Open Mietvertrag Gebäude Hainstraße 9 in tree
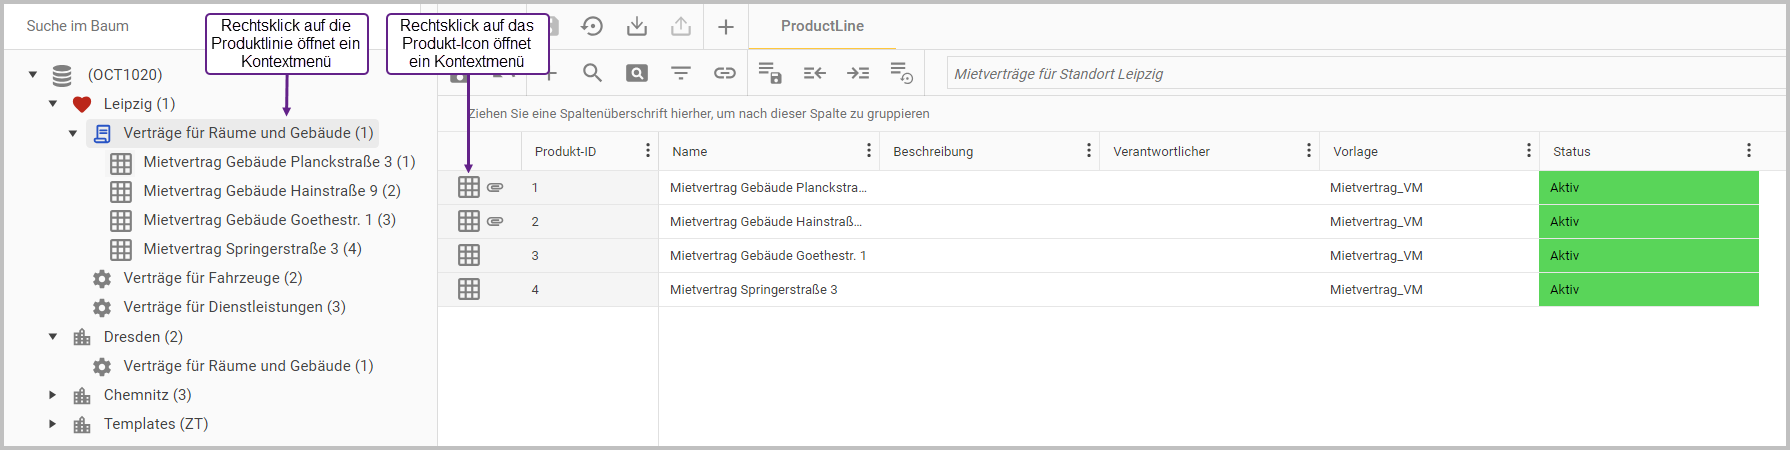The width and height of the screenshot is (1790, 450). [x=271, y=191]
